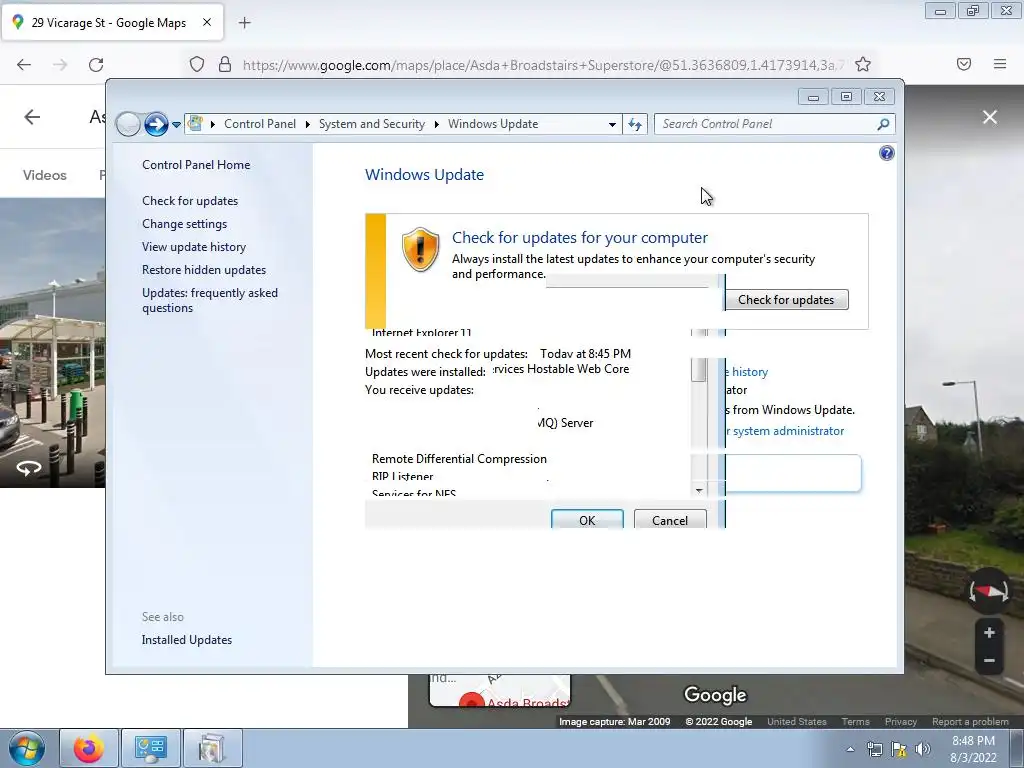Click Windows Update breadcrumb

pyautogui.click(x=493, y=124)
